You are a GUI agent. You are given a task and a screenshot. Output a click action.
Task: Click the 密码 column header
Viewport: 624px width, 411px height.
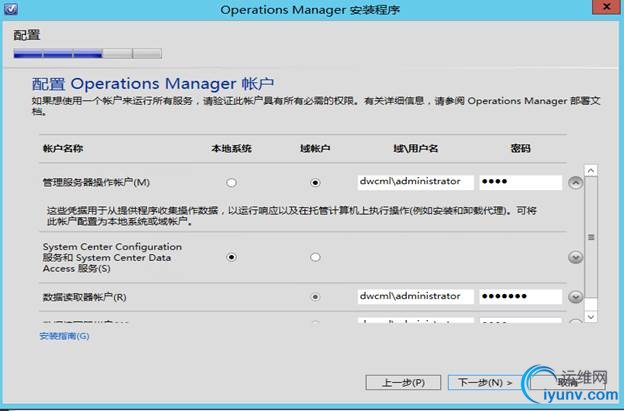[x=521, y=149]
